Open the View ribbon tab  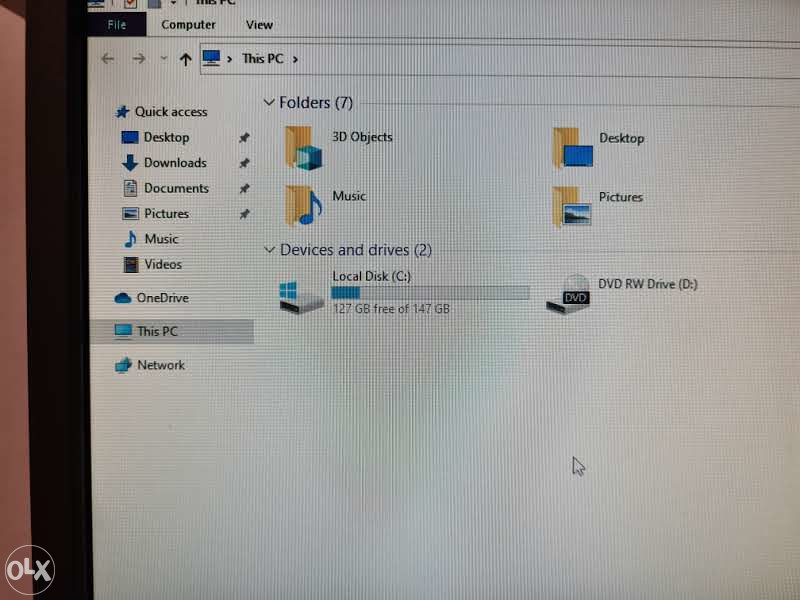(x=259, y=24)
